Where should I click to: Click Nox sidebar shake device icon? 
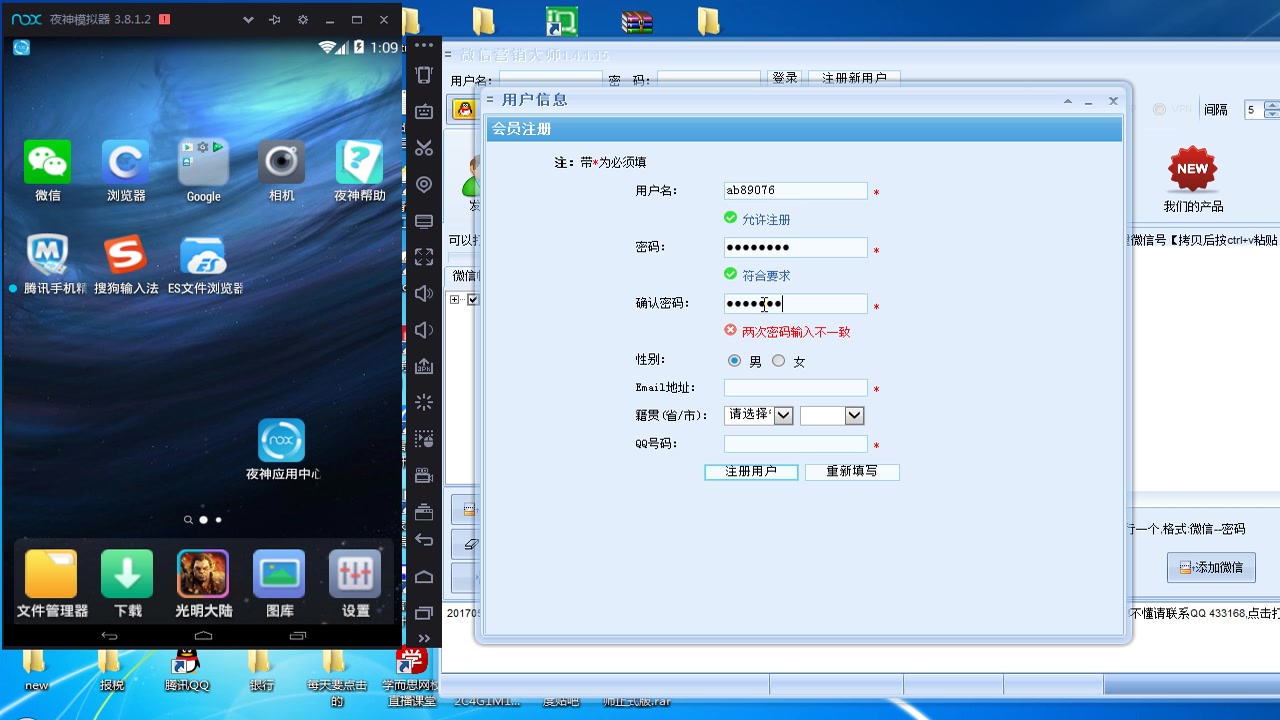(x=424, y=76)
